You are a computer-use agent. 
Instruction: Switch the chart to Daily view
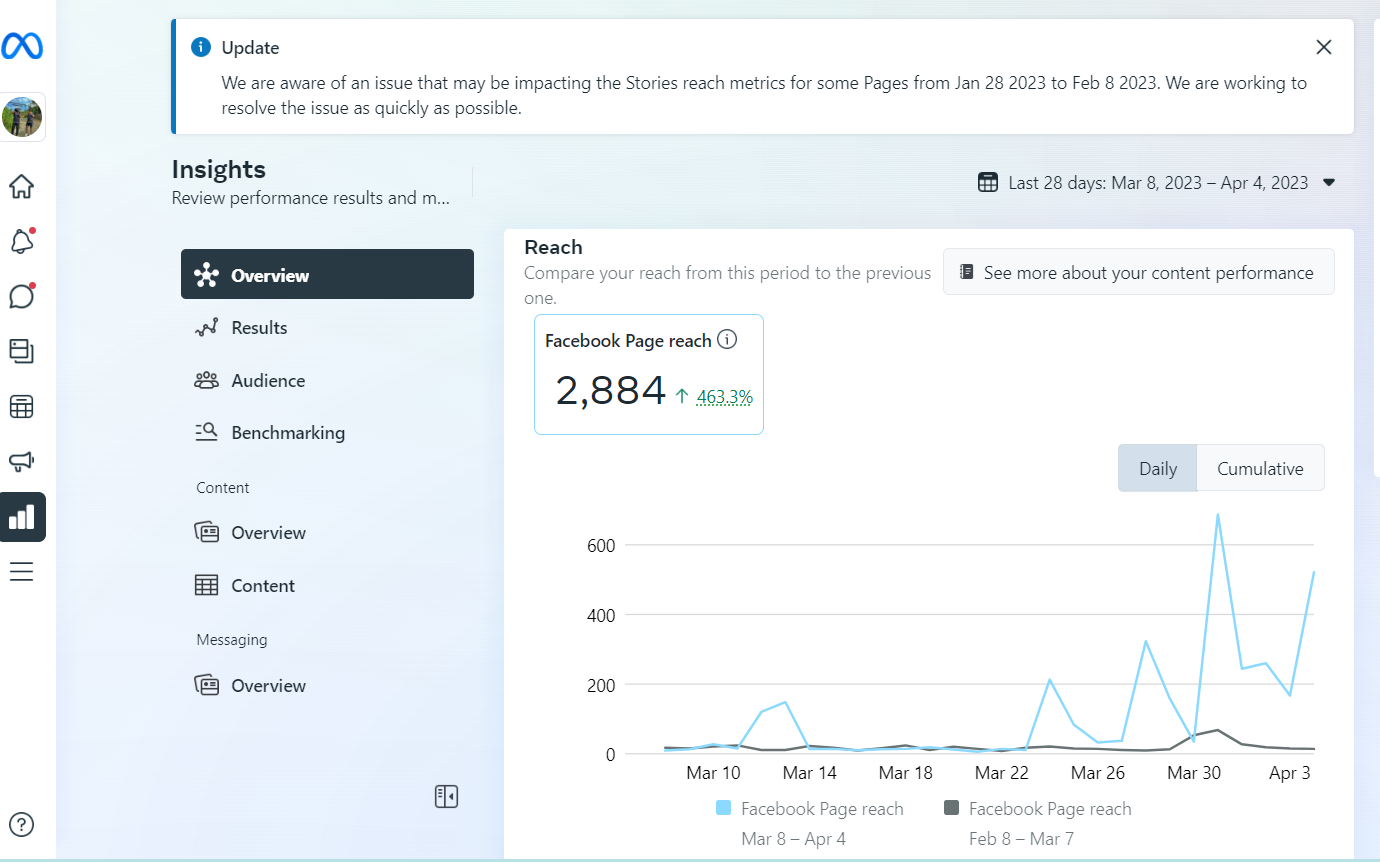(1157, 468)
